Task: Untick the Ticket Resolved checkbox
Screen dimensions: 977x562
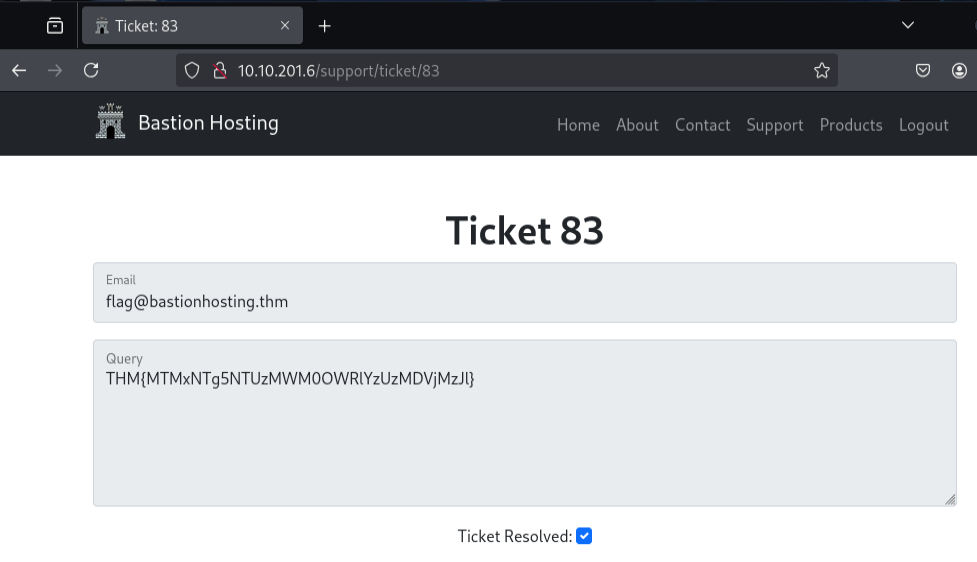Action: pos(584,536)
